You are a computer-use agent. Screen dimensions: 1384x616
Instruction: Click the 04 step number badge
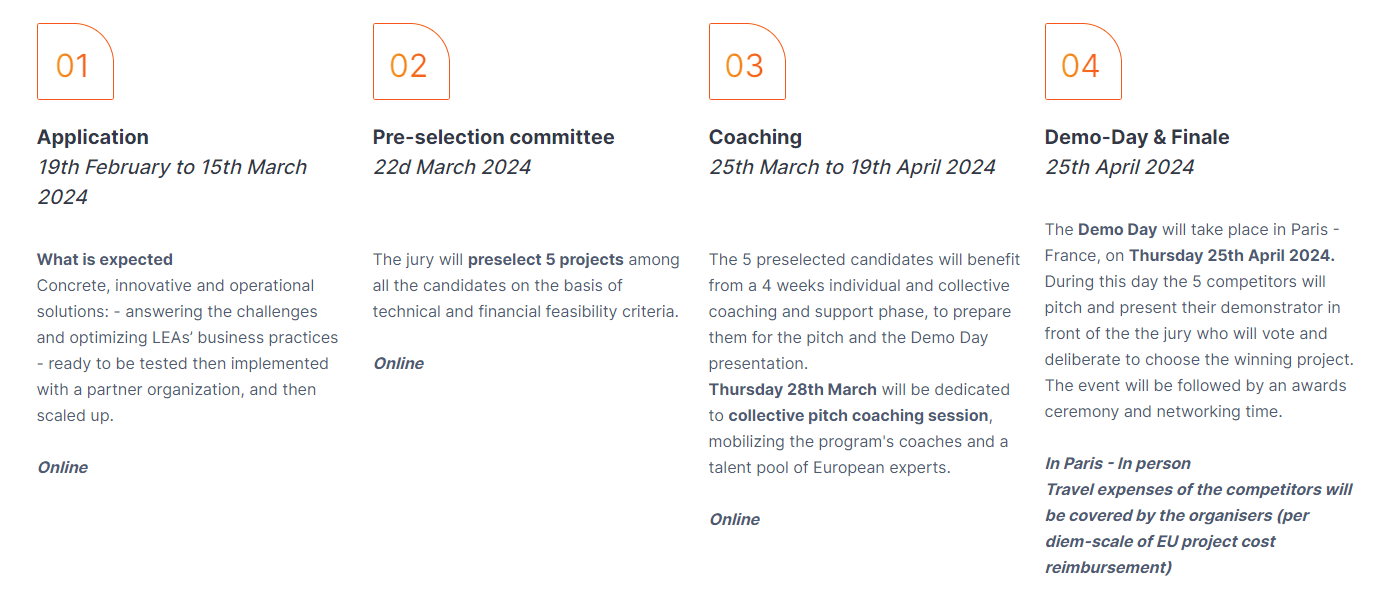(x=1083, y=61)
